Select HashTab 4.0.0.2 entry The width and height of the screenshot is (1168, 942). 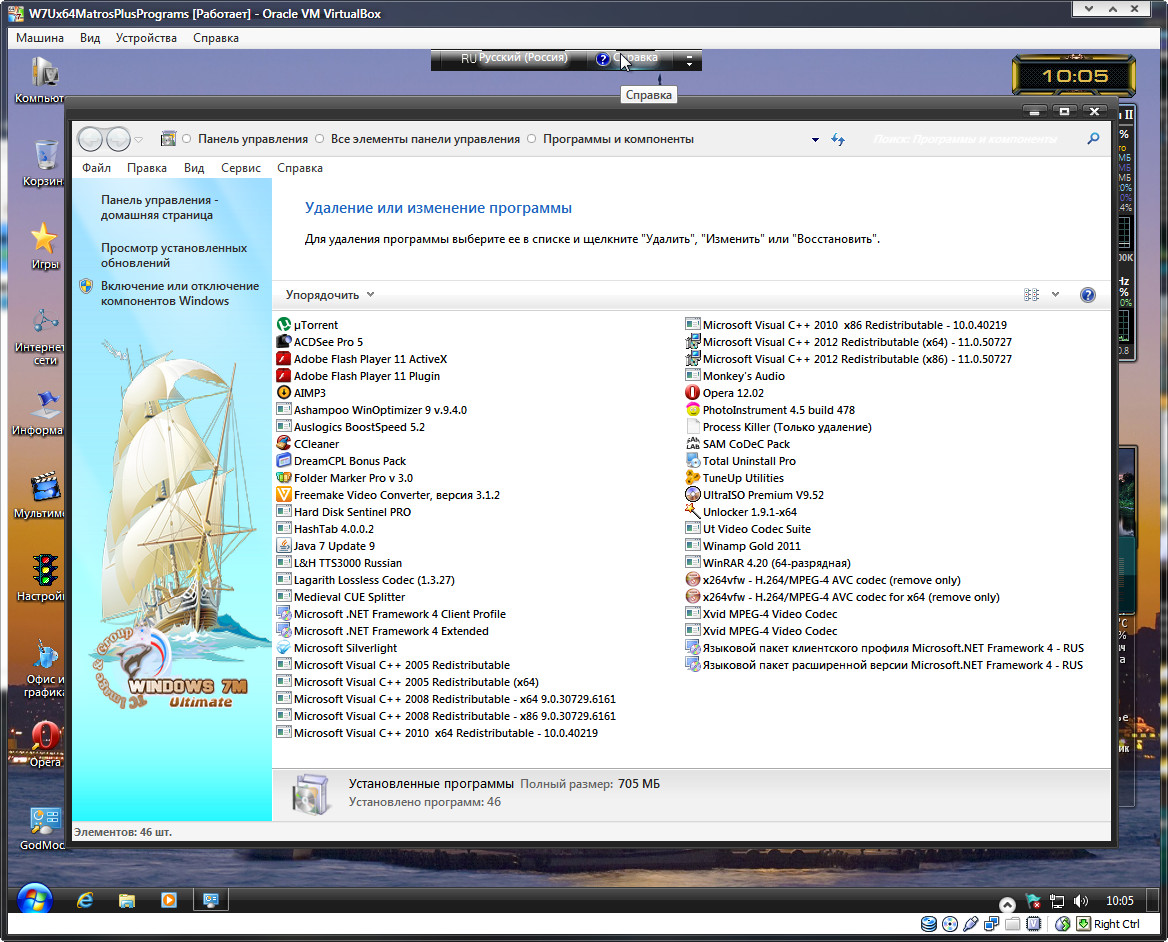[x=326, y=529]
